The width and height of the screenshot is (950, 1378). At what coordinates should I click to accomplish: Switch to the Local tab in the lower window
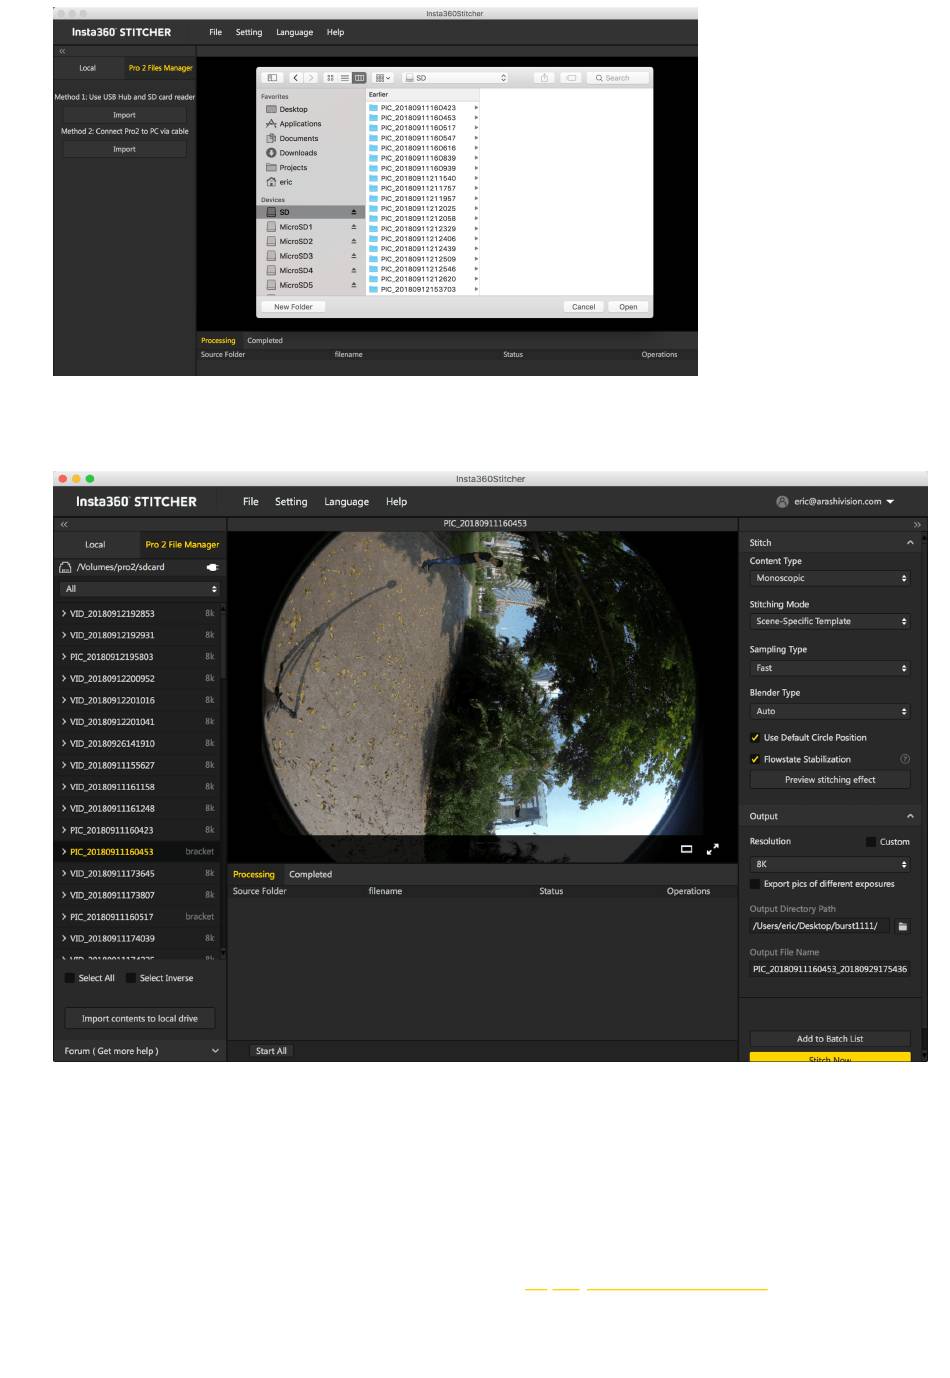click(95, 545)
